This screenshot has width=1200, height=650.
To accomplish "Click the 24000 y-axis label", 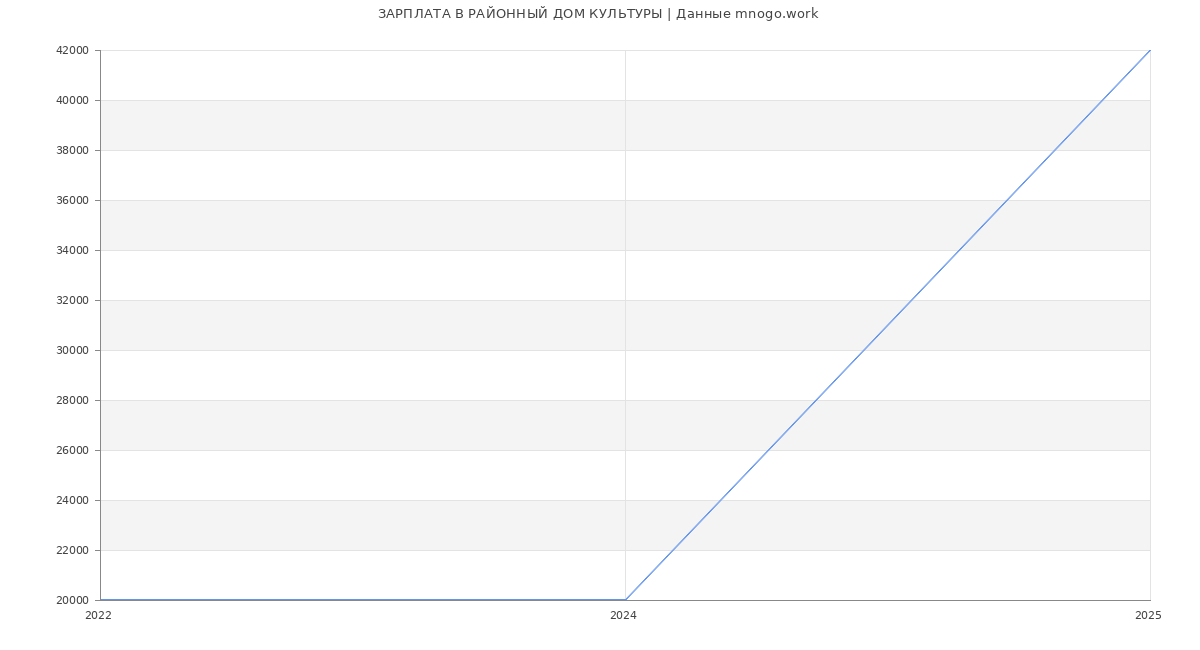I will pyautogui.click(x=72, y=500).
